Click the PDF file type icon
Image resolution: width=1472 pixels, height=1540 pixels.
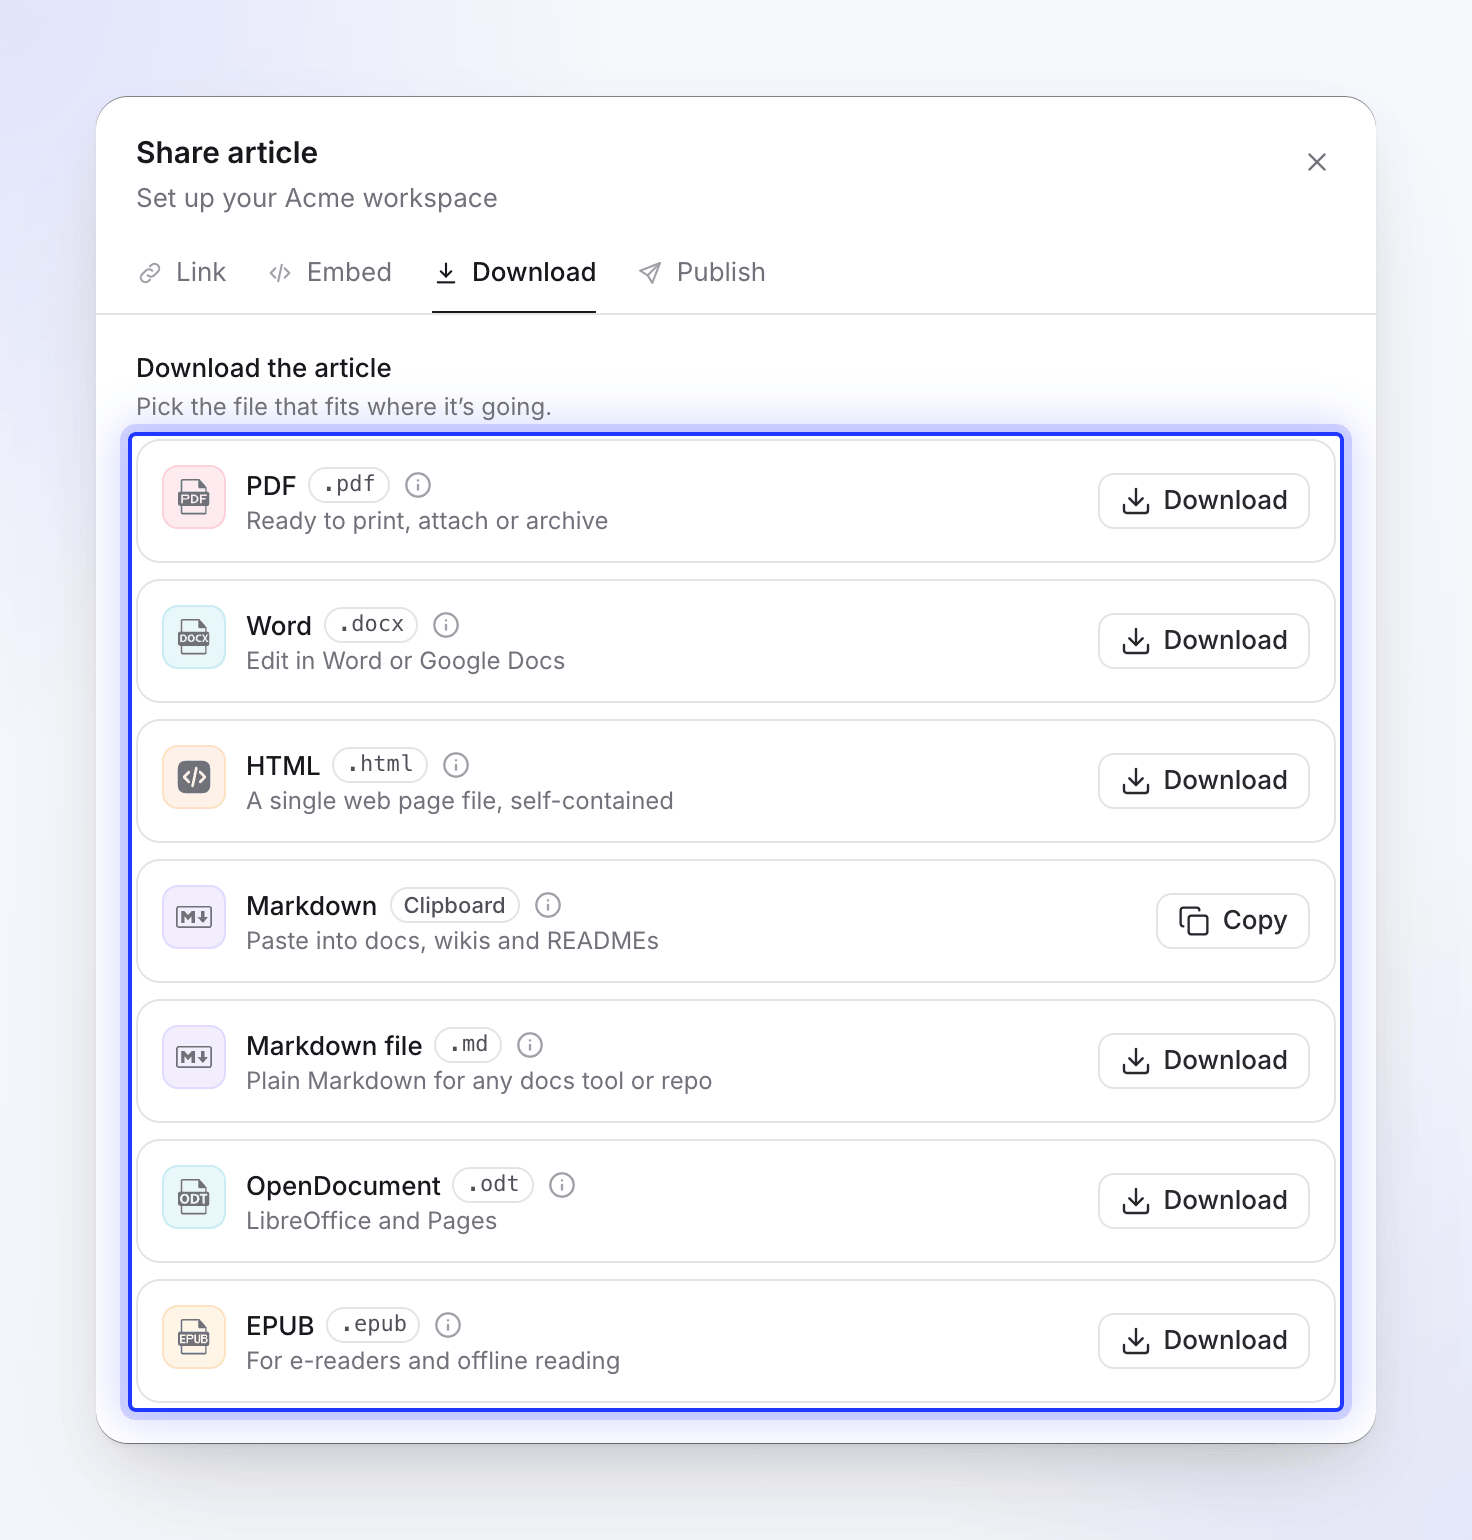tap(194, 497)
